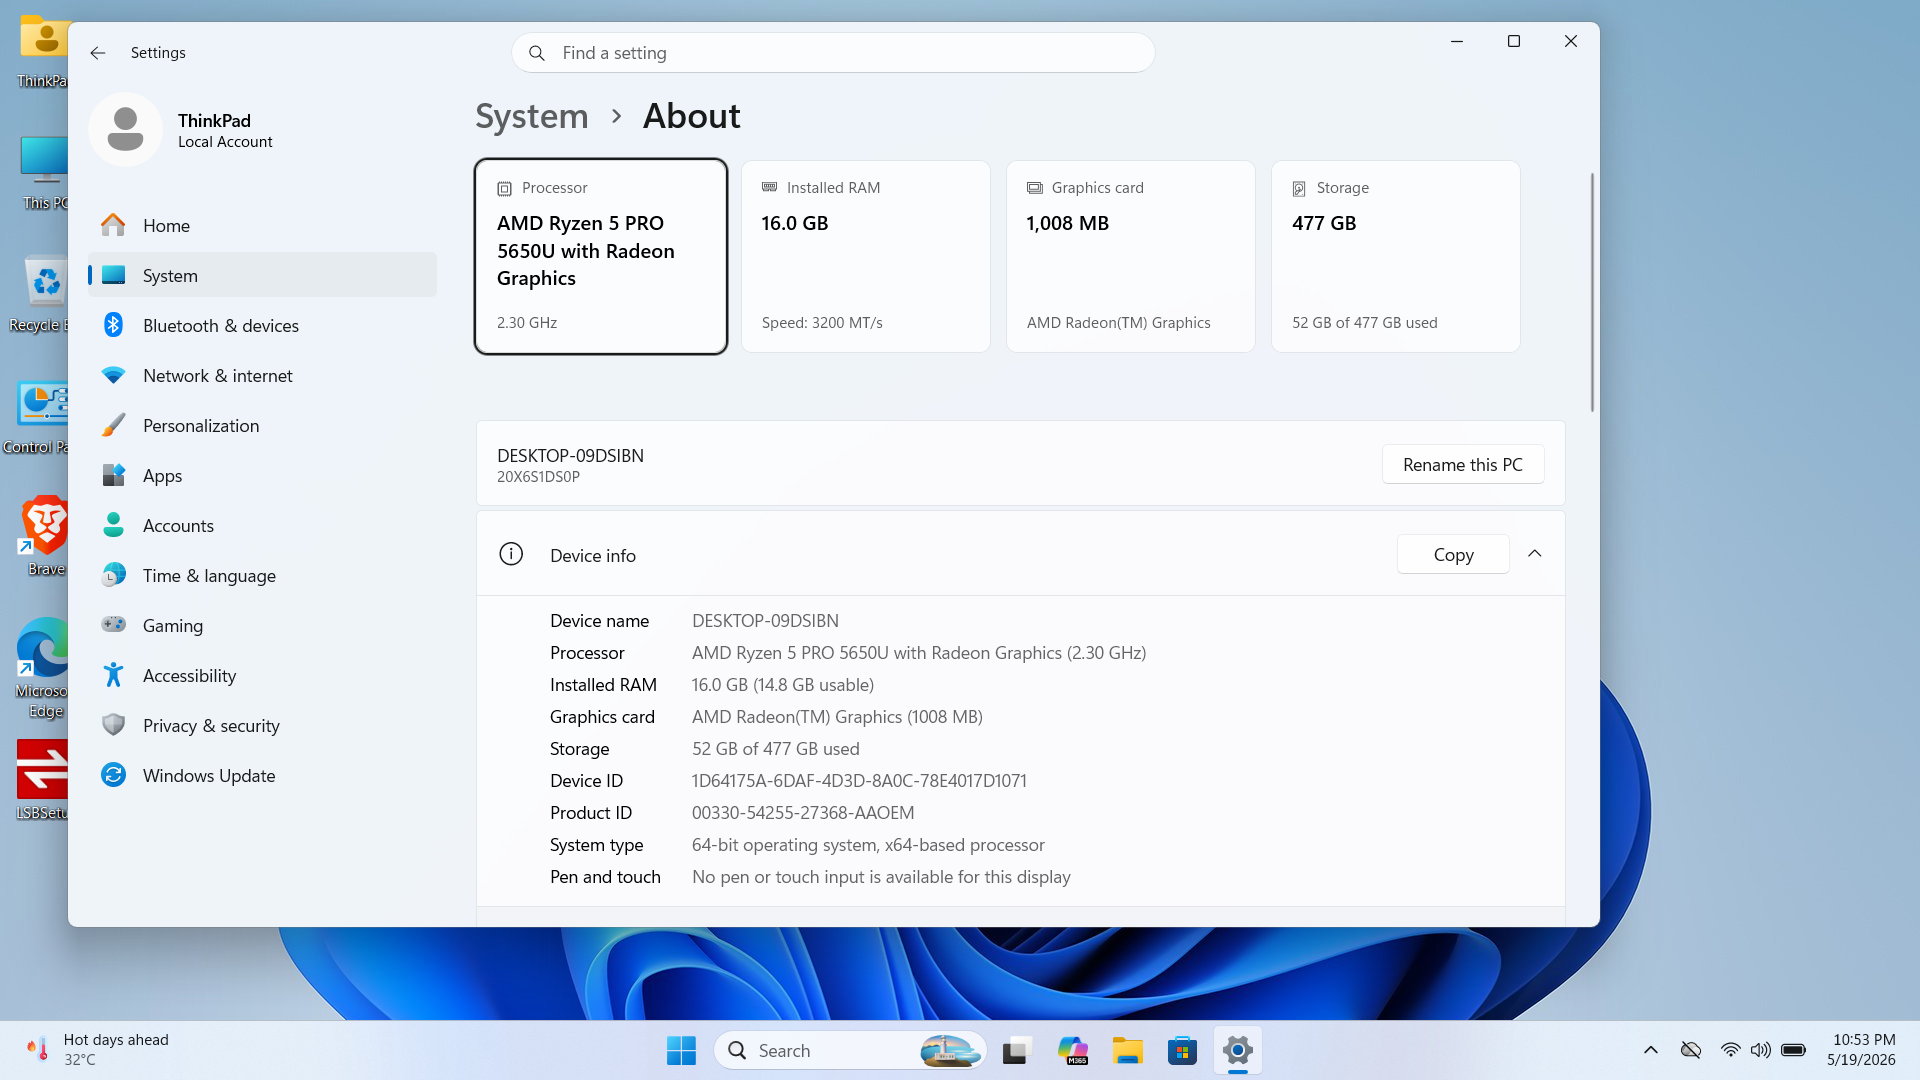
Task: Open File Explorer on the taskbar
Action: point(1128,1050)
